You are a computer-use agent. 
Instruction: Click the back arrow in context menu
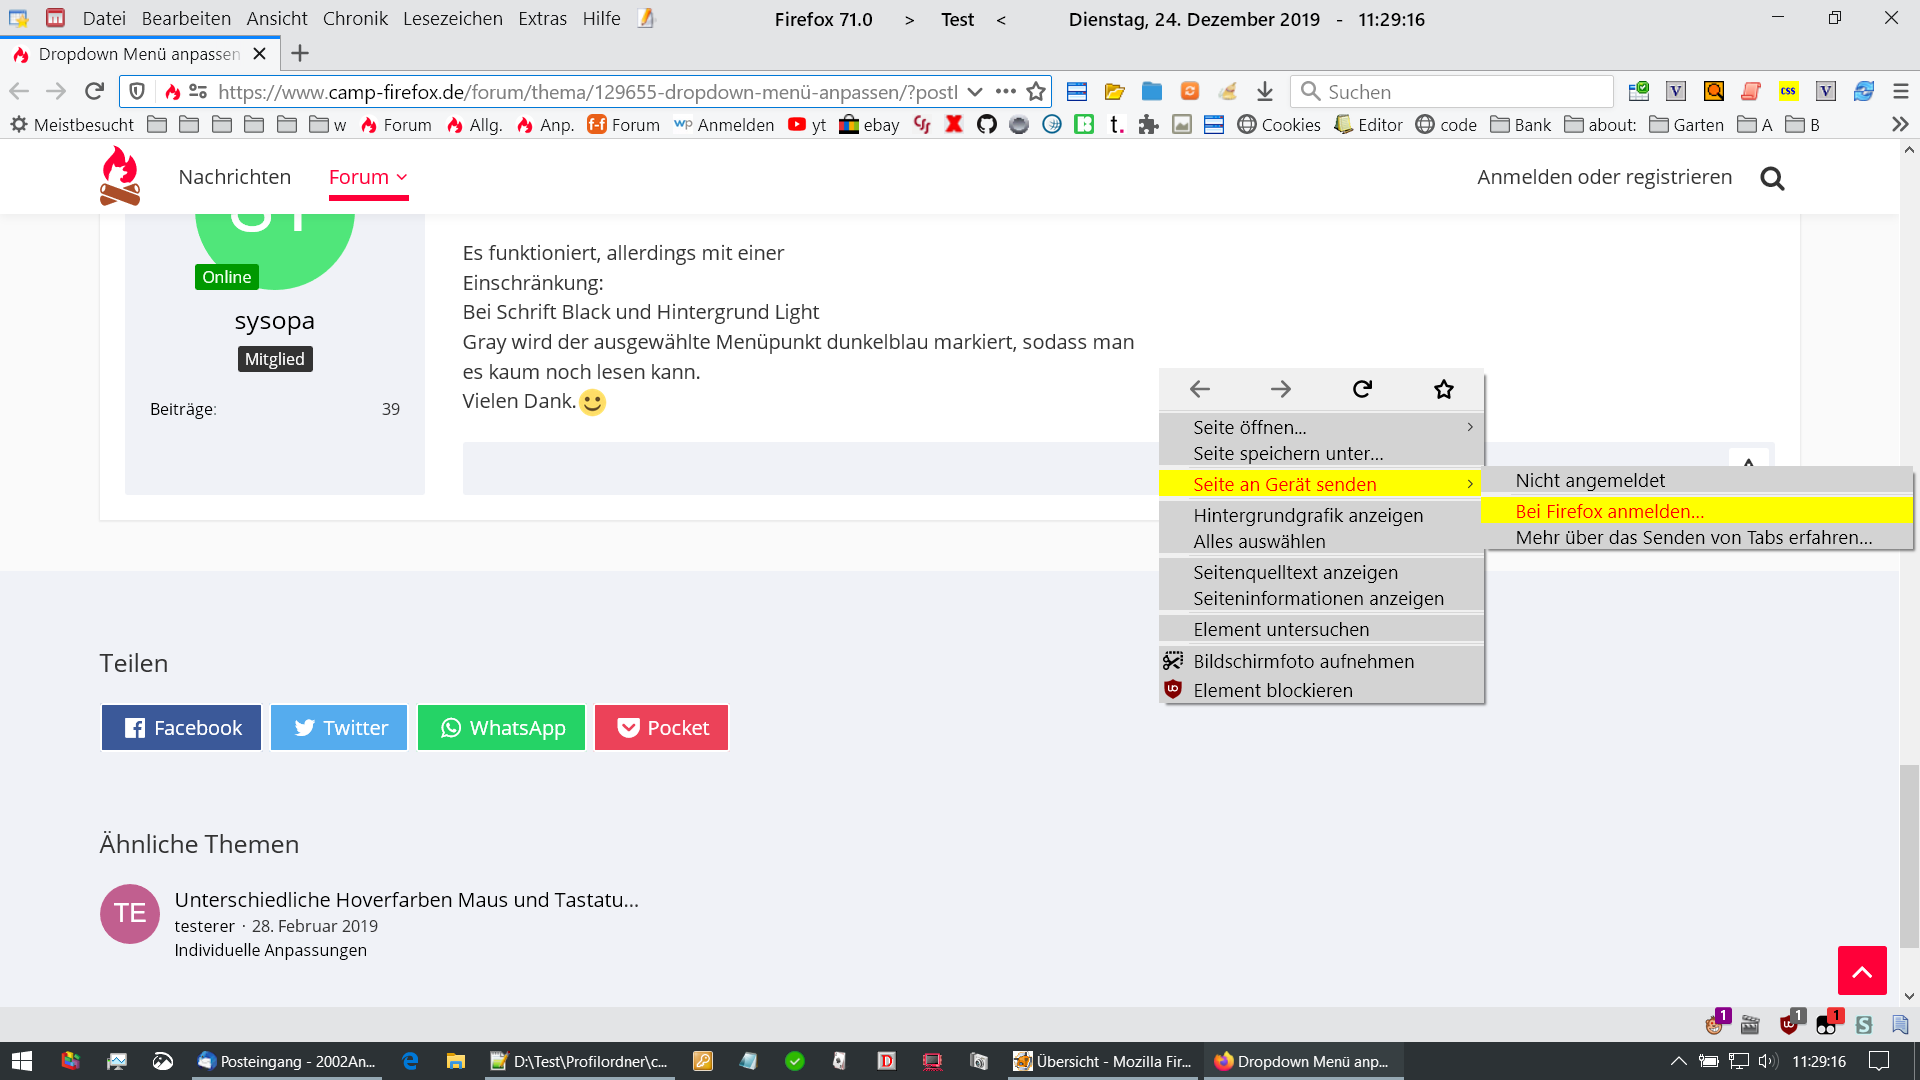(x=1200, y=389)
